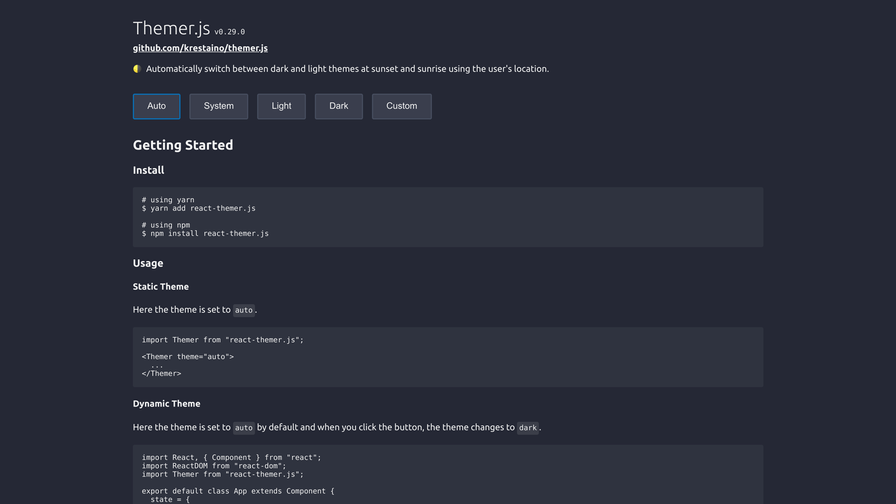Image resolution: width=896 pixels, height=504 pixels.
Task: Click 'export default class App extends Component' line
Action: coord(238,491)
